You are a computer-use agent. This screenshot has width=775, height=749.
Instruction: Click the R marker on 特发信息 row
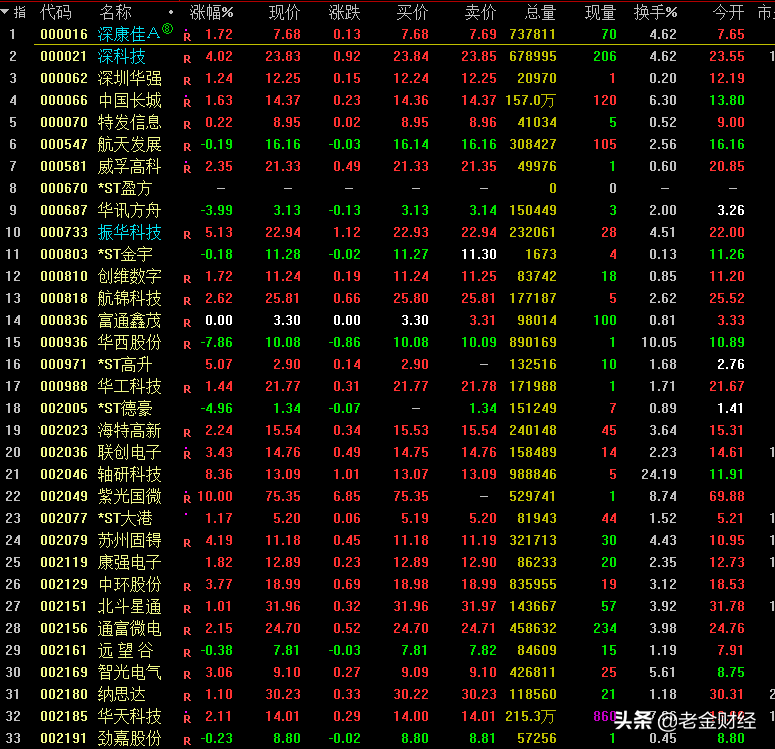click(187, 125)
